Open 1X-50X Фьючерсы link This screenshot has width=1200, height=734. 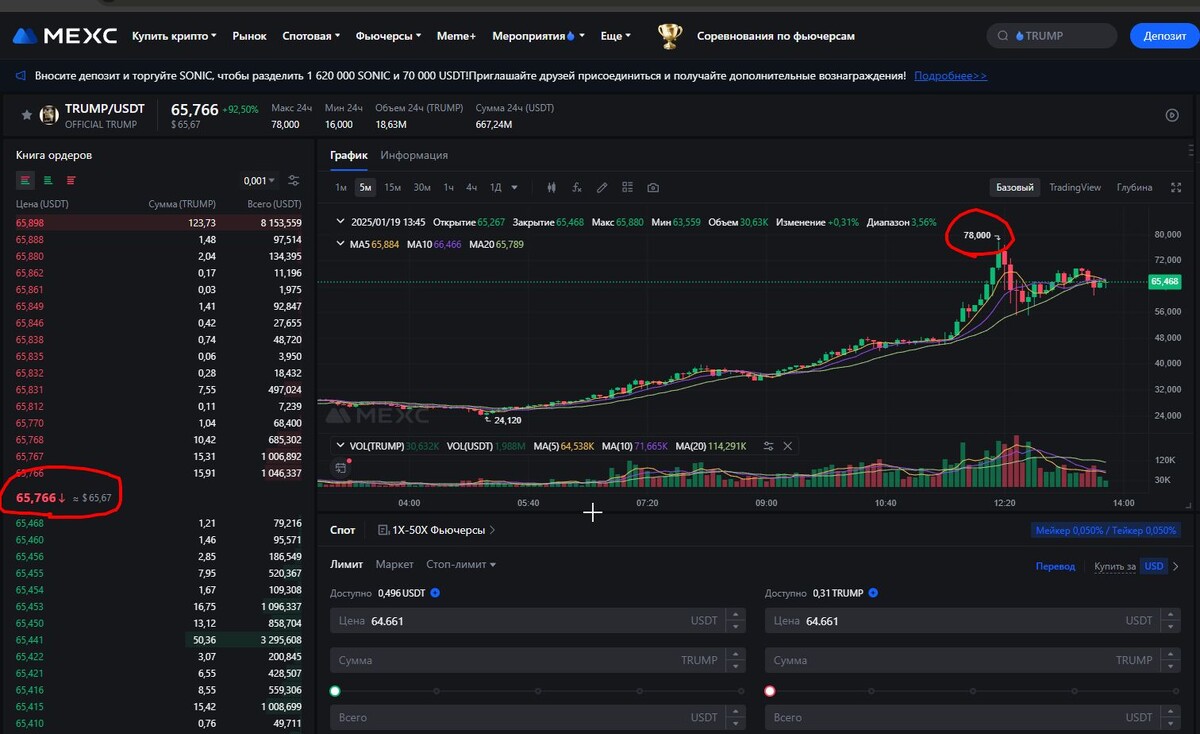tap(437, 530)
